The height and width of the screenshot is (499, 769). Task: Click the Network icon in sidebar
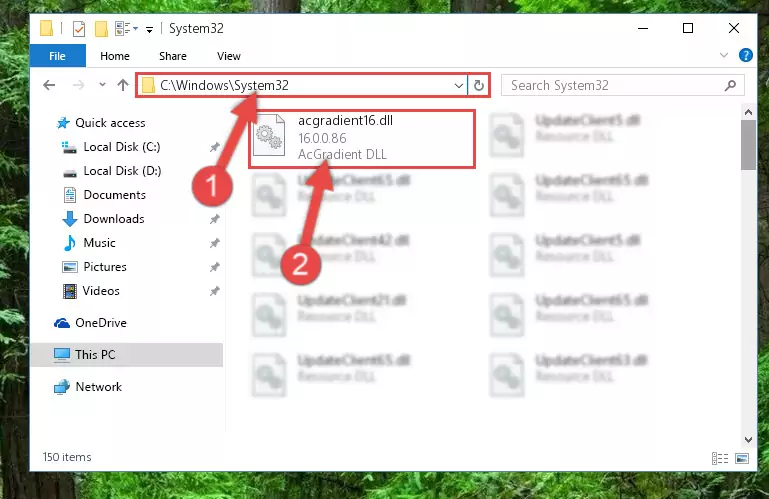tap(62, 387)
